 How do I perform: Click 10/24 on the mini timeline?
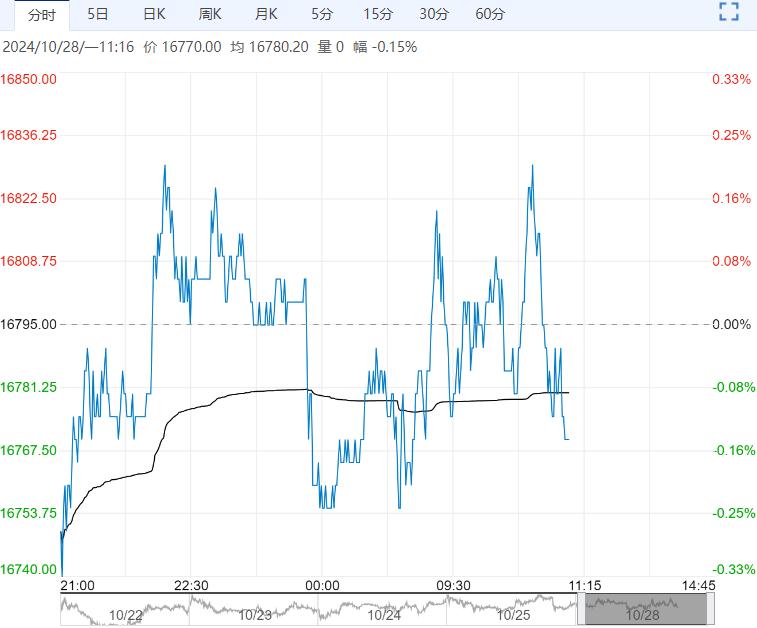click(x=385, y=615)
